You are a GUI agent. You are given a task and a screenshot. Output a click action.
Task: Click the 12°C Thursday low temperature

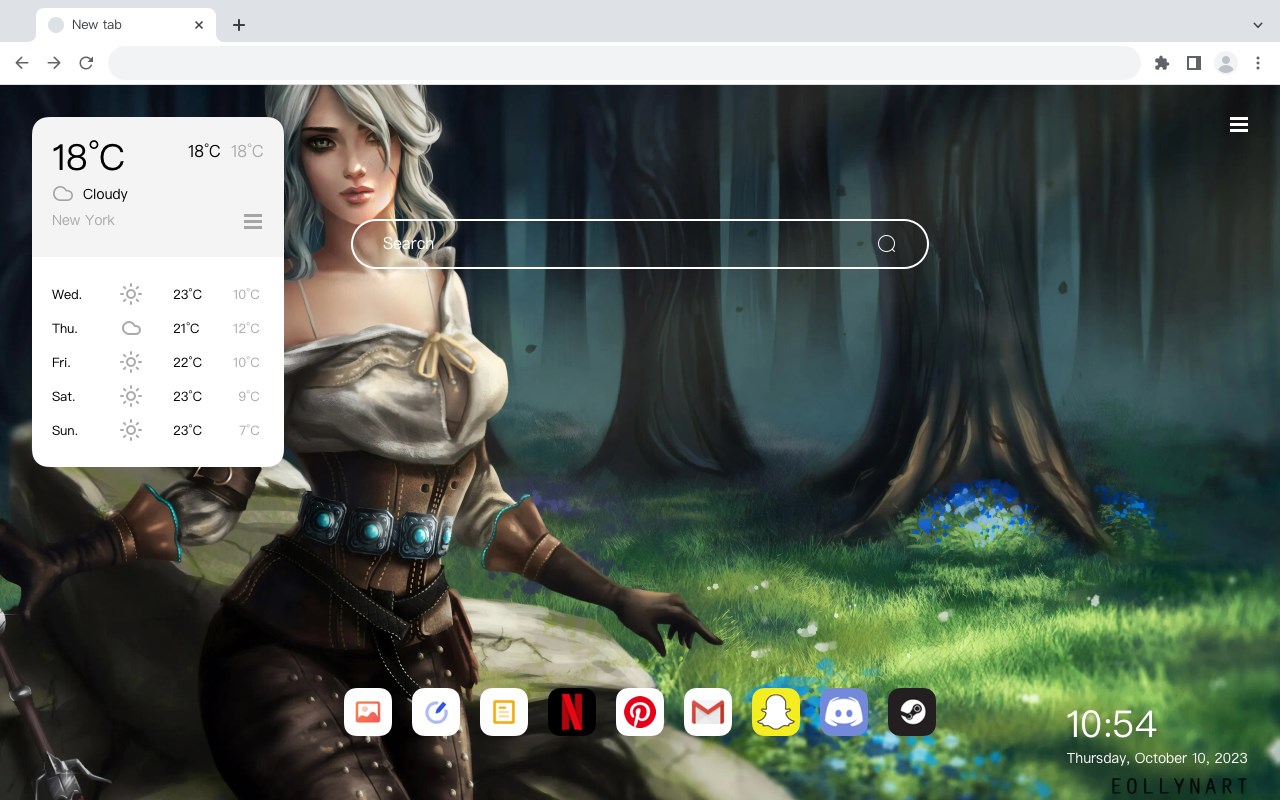[x=247, y=329]
